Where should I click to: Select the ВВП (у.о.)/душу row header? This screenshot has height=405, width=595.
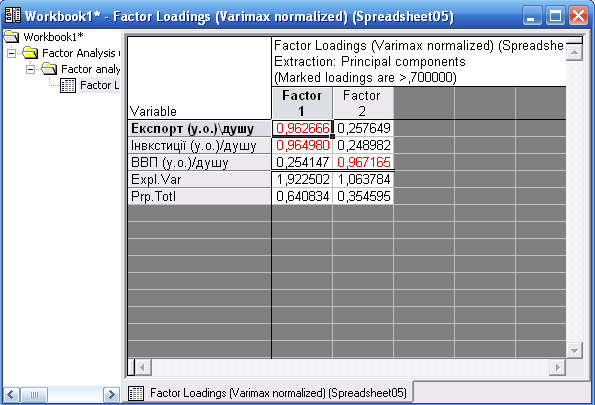point(200,162)
